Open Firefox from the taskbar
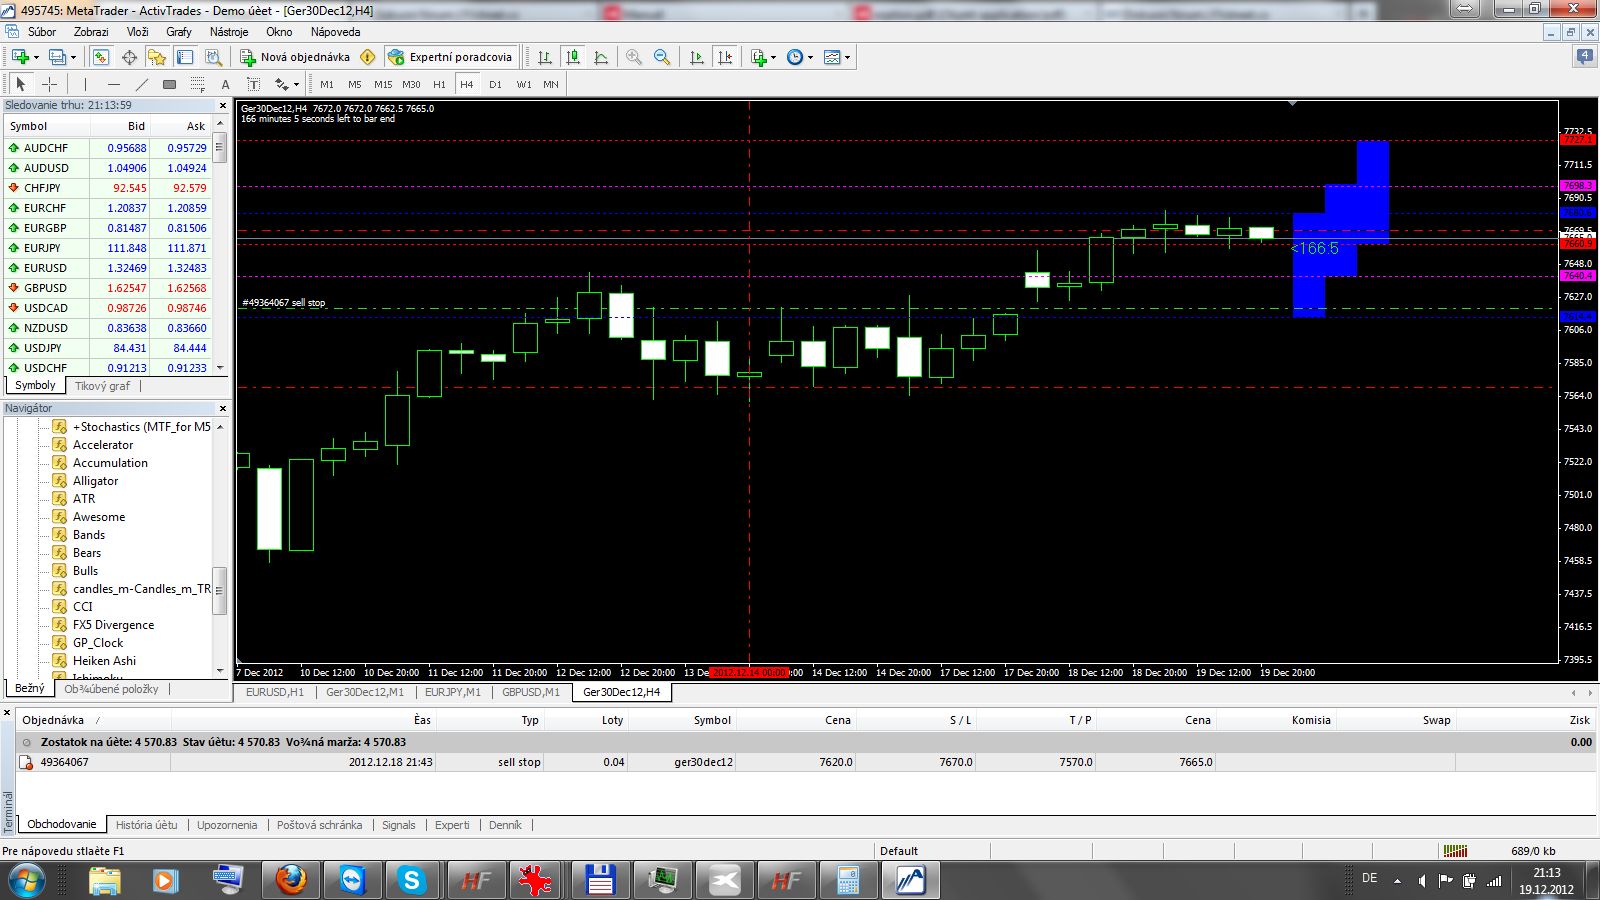1600x900 pixels. (x=291, y=881)
